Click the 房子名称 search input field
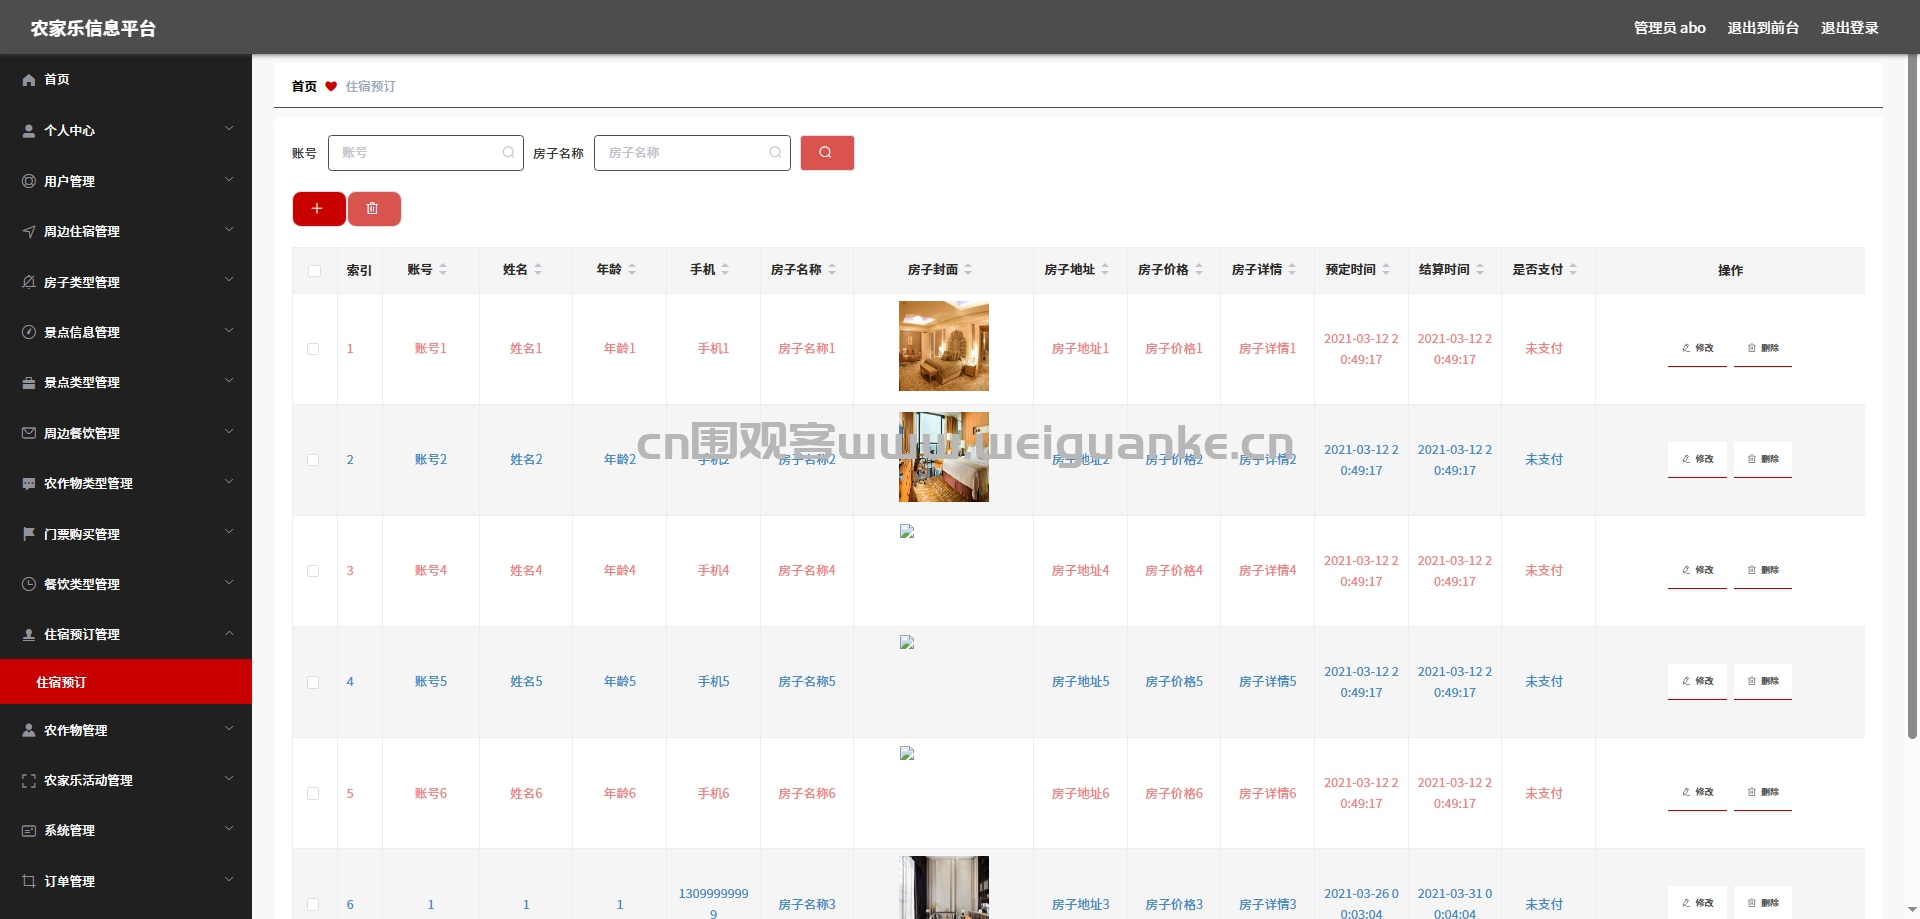The height and width of the screenshot is (919, 1920). click(692, 153)
